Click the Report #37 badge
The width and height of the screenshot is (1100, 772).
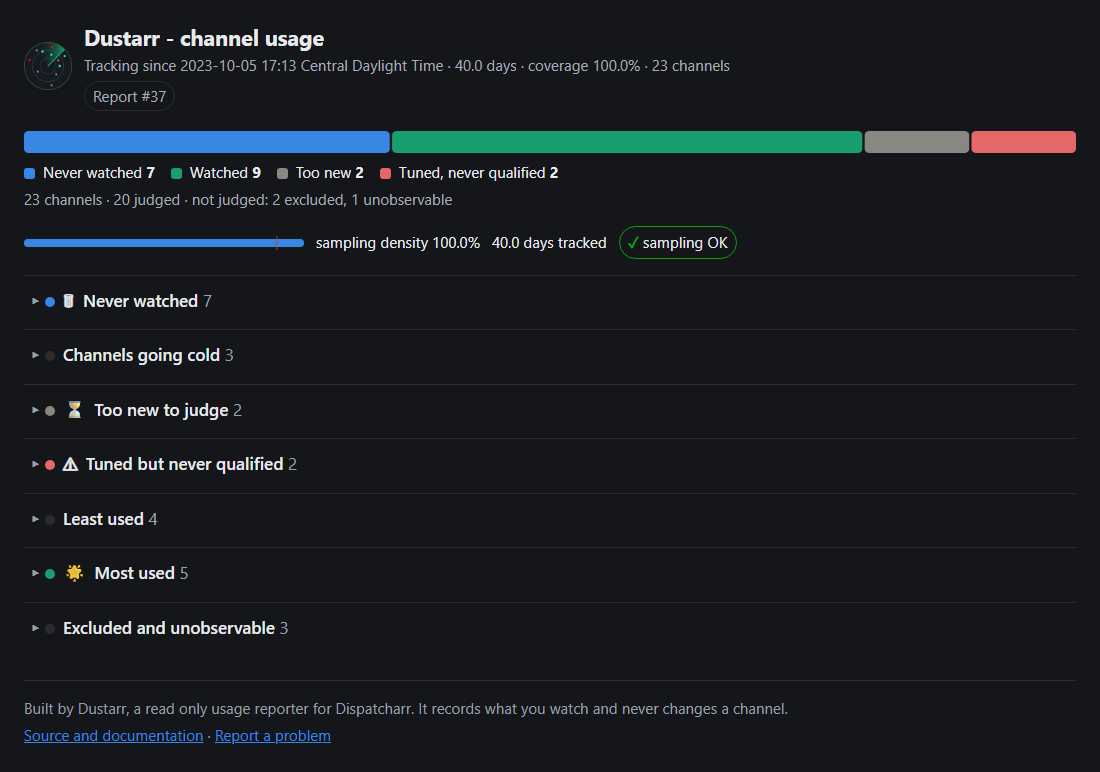click(x=129, y=96)
